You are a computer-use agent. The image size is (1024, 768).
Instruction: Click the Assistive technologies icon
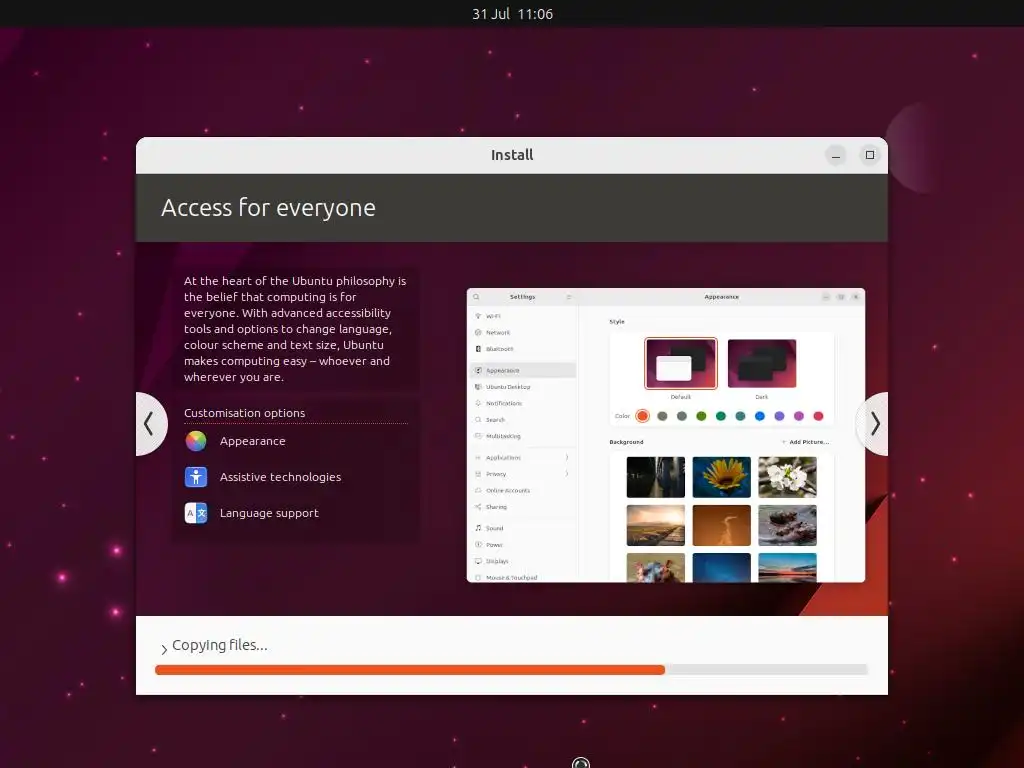coord(196,477)
